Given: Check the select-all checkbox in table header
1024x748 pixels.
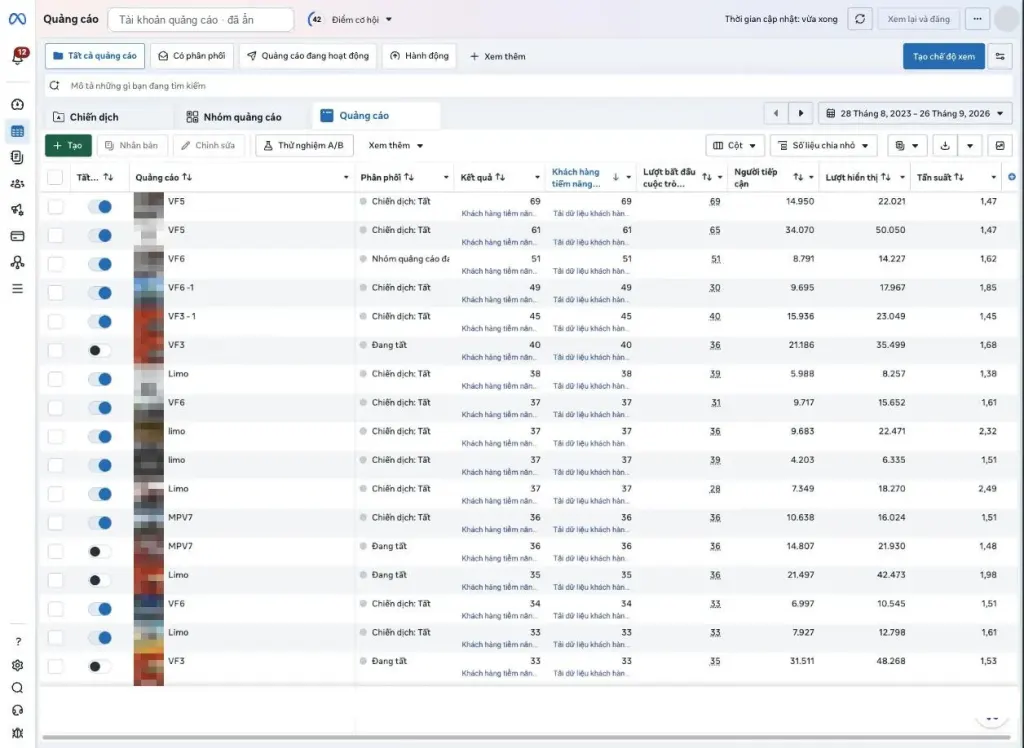Looking at the screenshot, I should coord(56,177).
